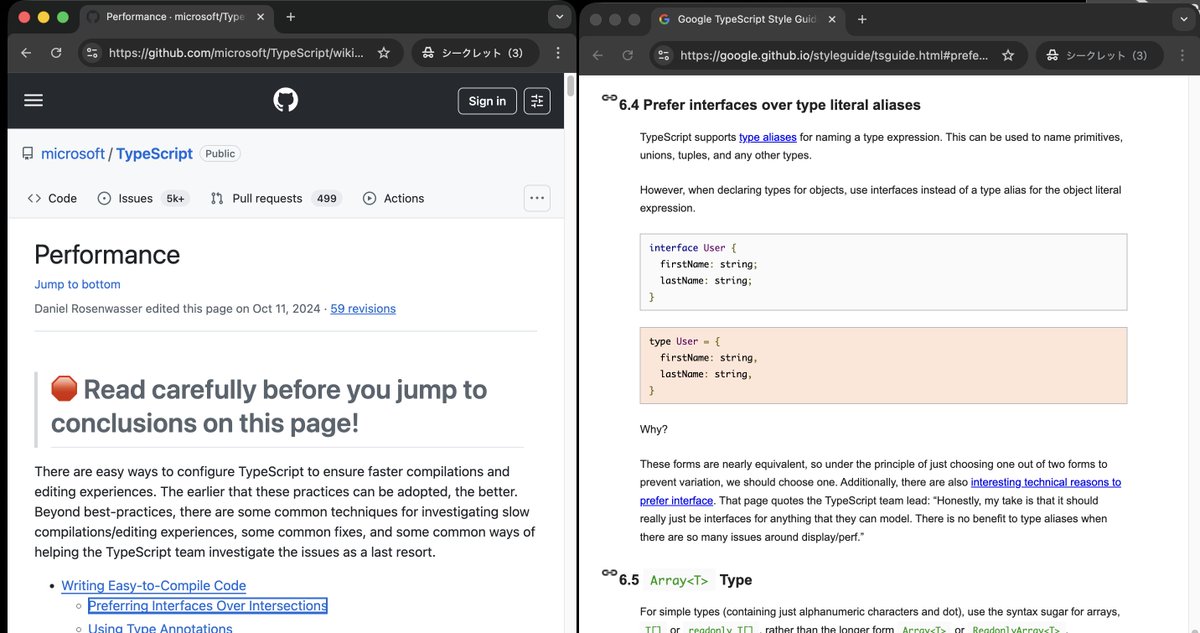Open the TypeScript repository link

coord(154,154)
